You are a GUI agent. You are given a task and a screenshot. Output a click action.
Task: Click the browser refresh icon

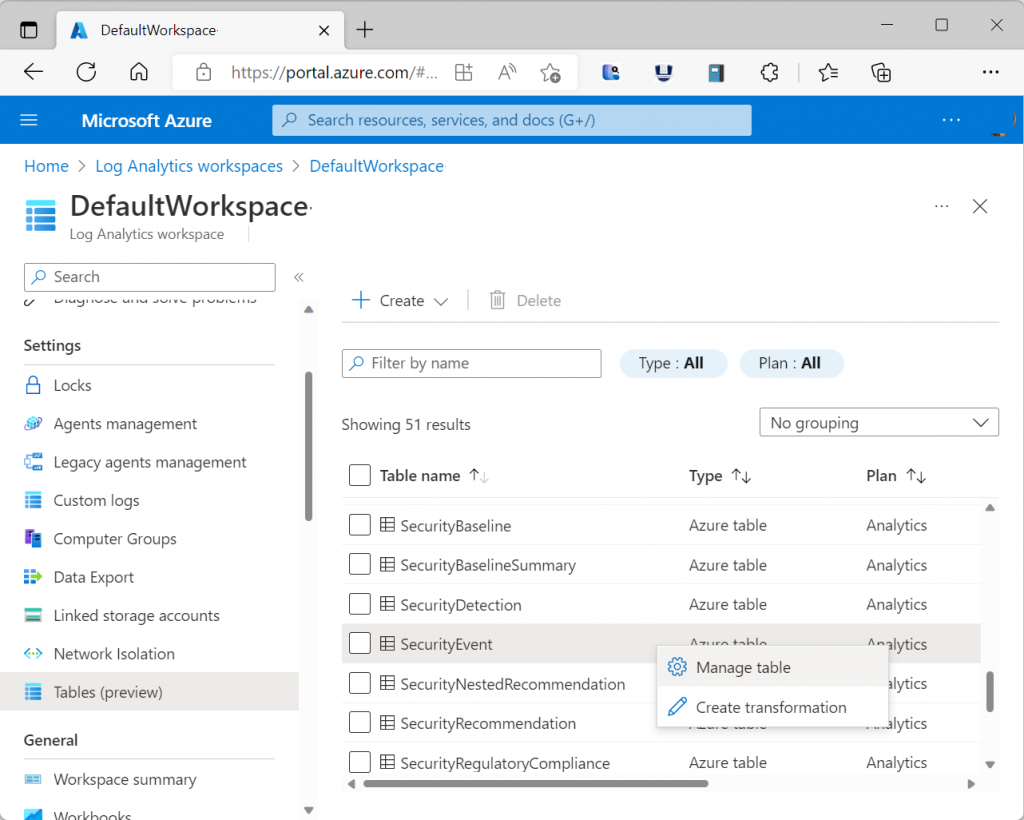point(86,72)
